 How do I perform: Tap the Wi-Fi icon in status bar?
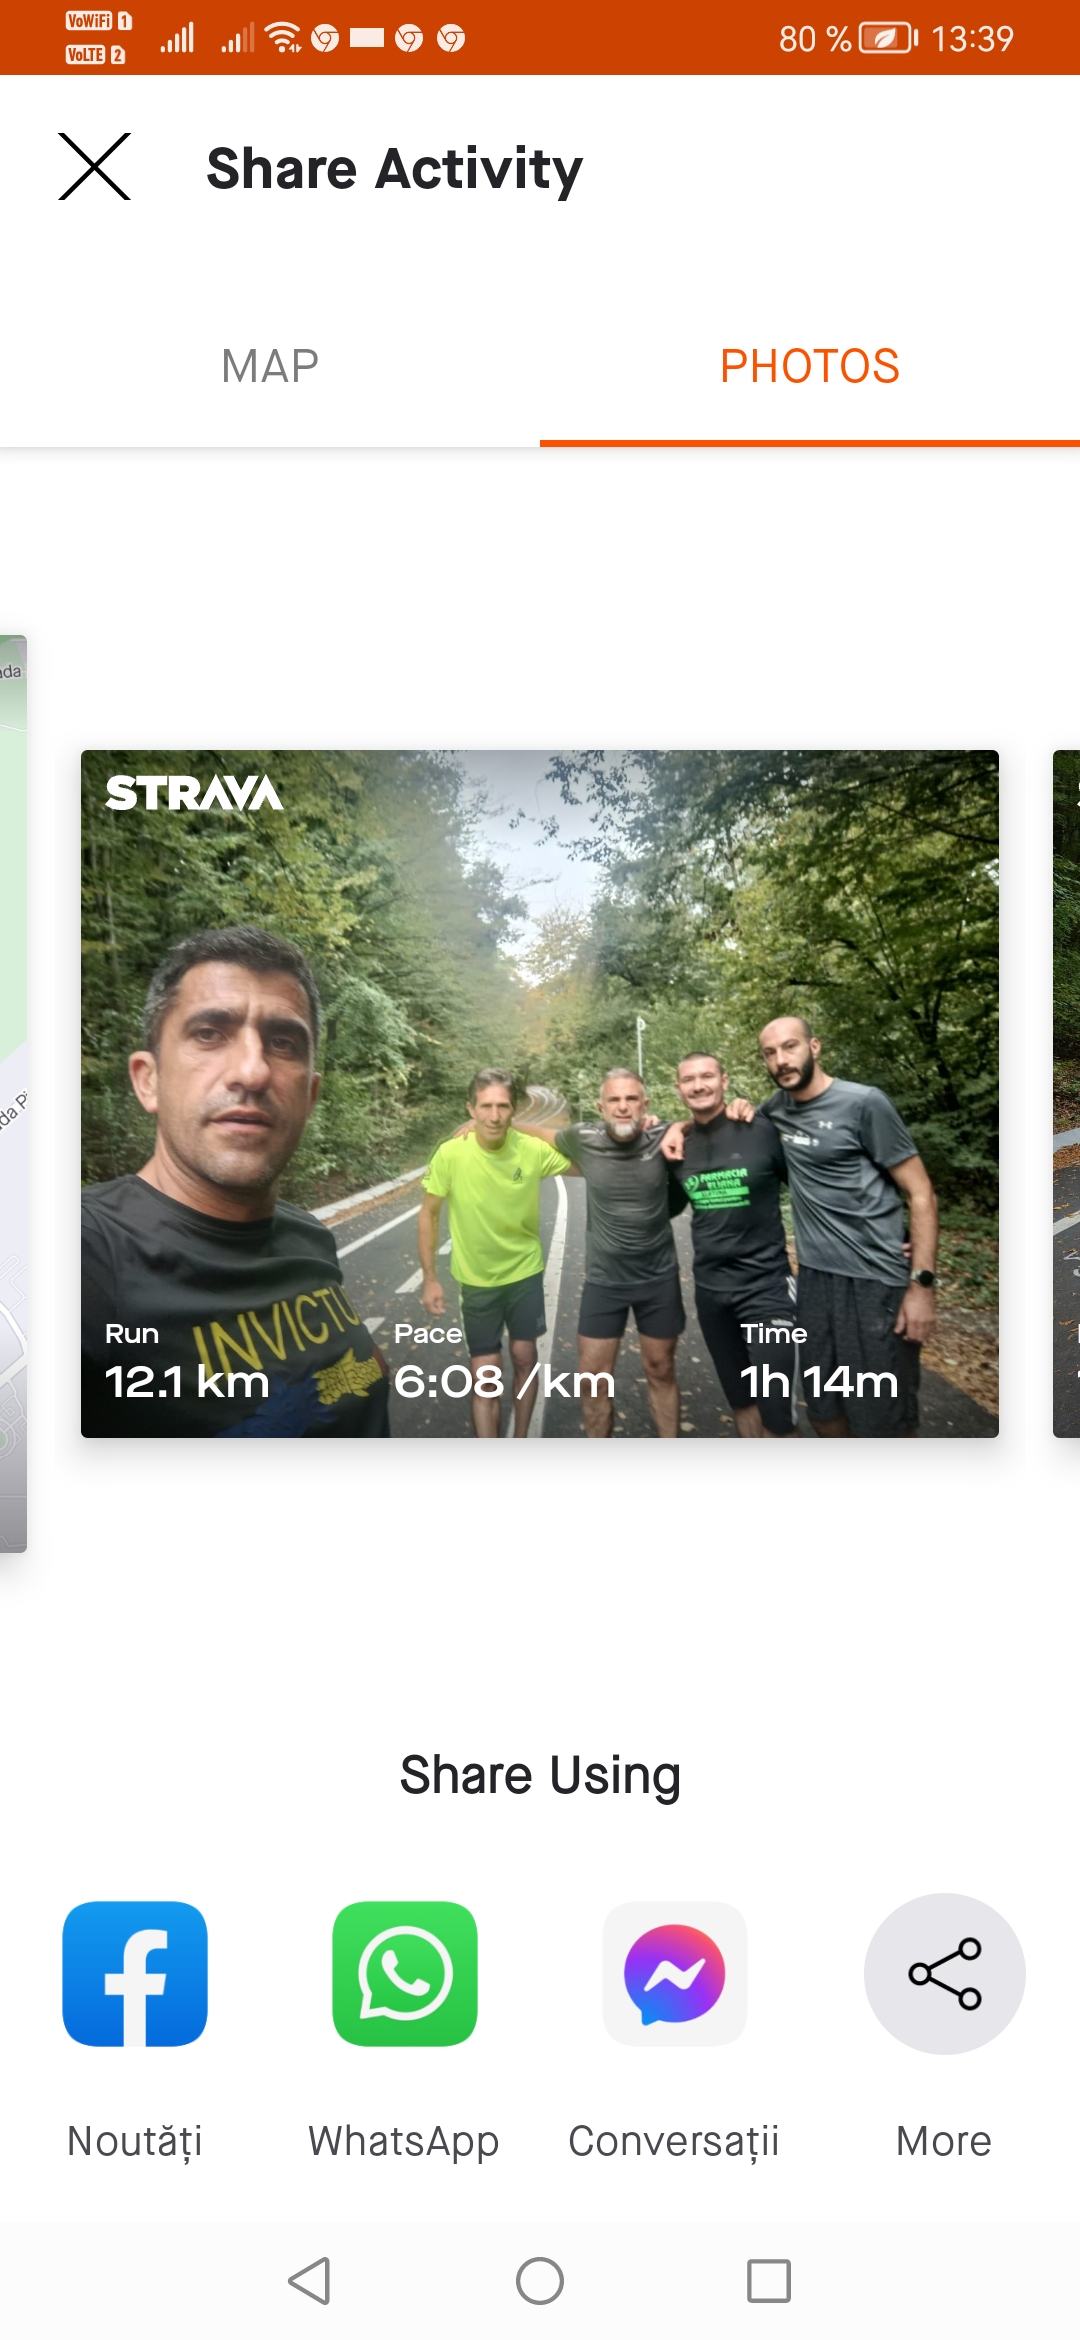click(x=284, y=38)
